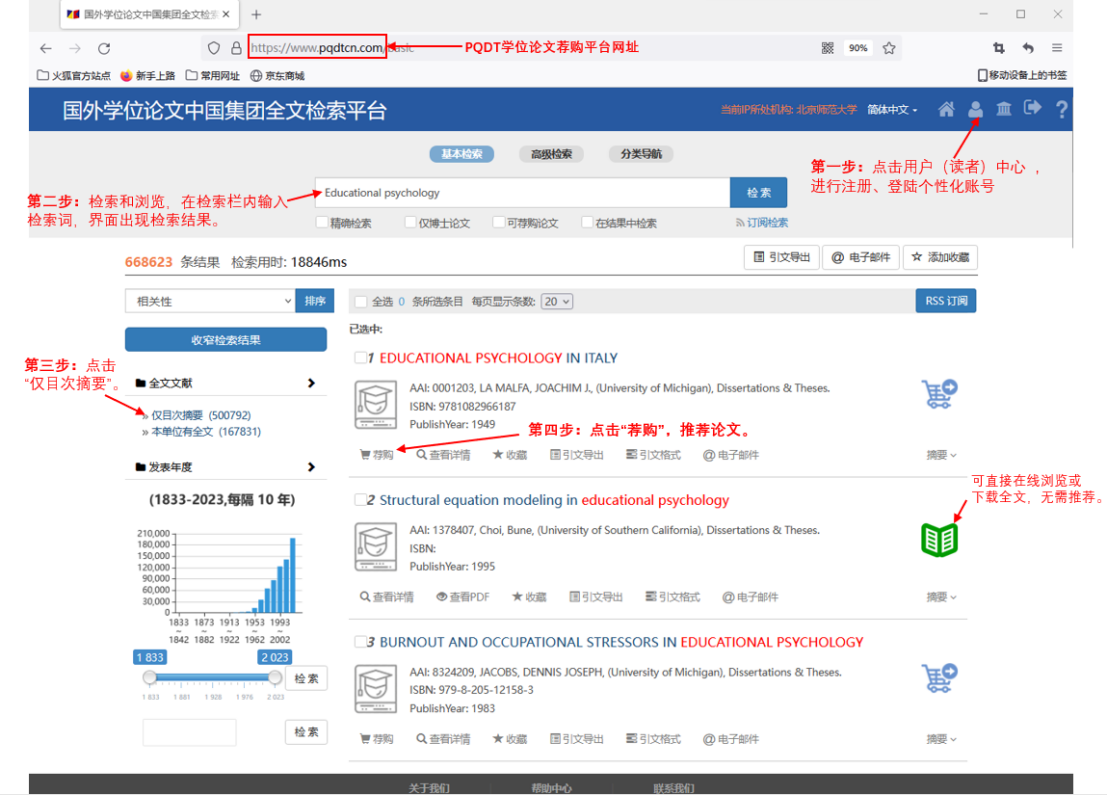1108x796 pixels.
Task: Click the shield icon in address bar
Action: pyautogui.click(x=213, y=48)
